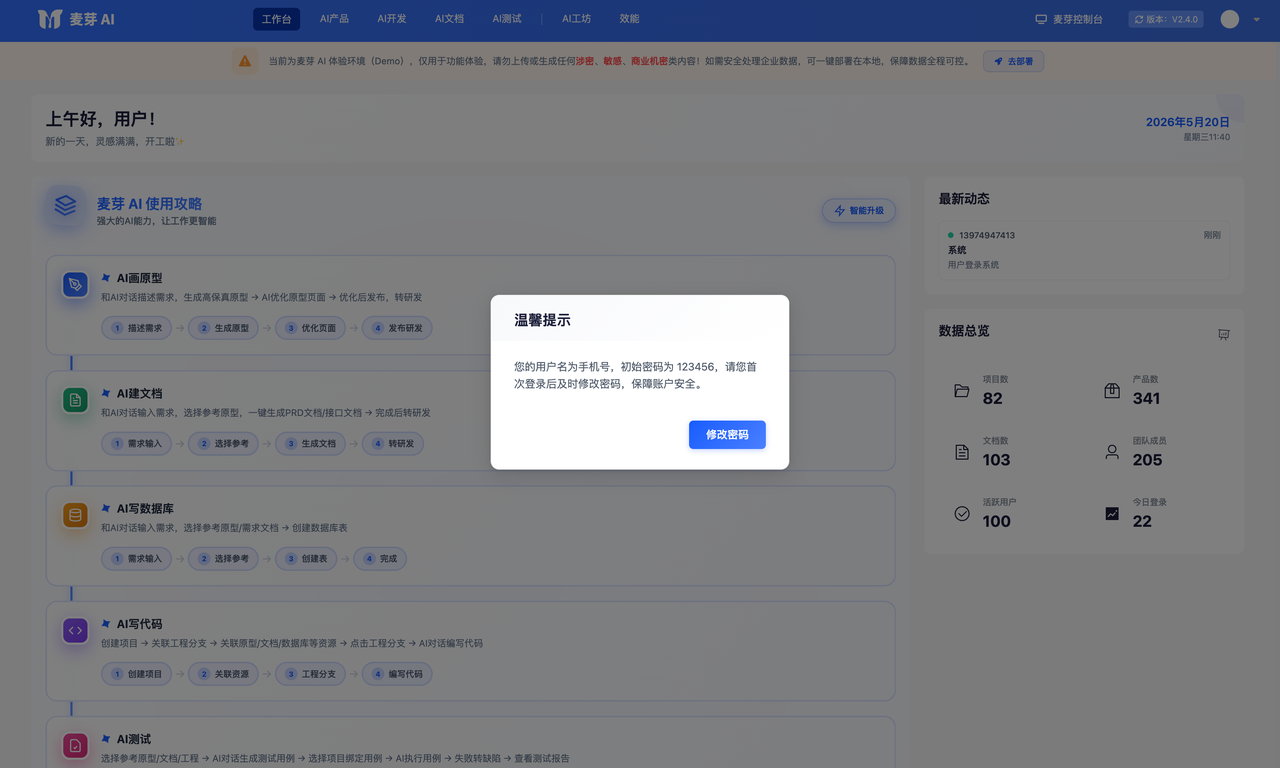Click the 上午好，用户！ greeting
1280x768 pixels.
[x=101, y=119]
